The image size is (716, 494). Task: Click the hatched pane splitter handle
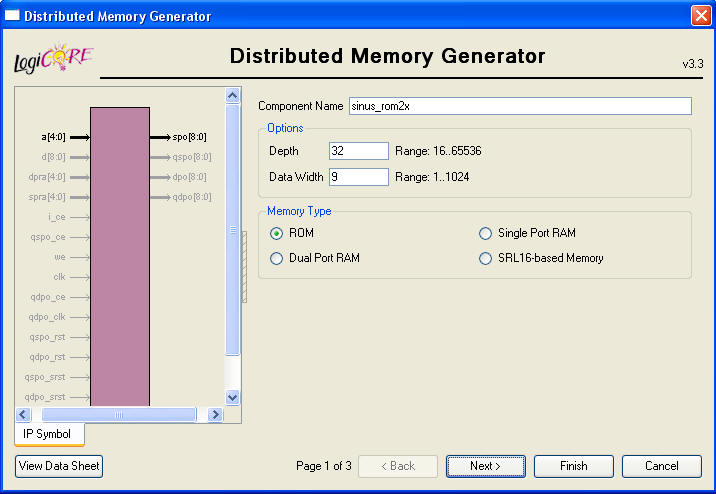[x=244, y=267]
